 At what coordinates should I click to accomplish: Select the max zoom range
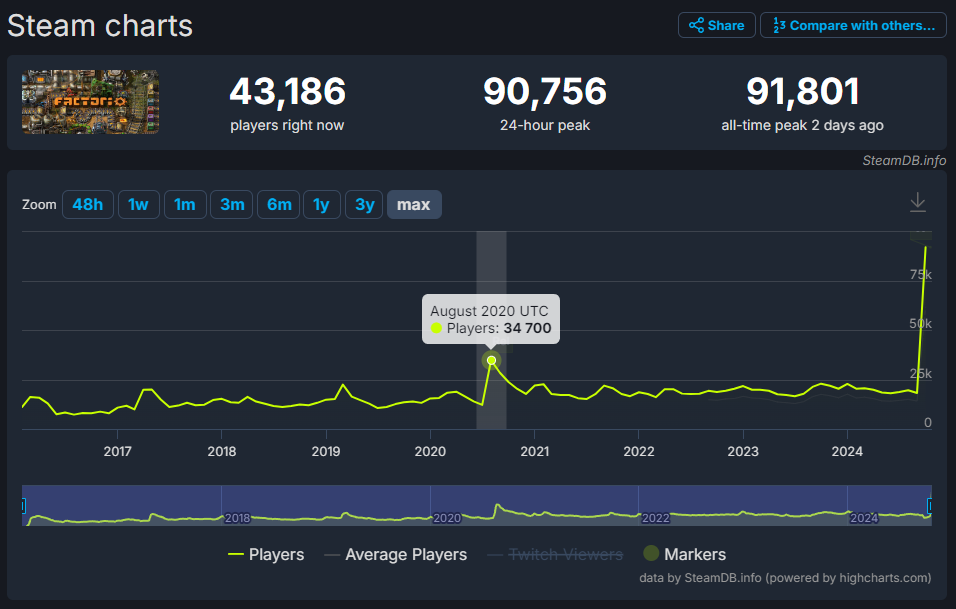pyautogui.click(x=414, y=205)
